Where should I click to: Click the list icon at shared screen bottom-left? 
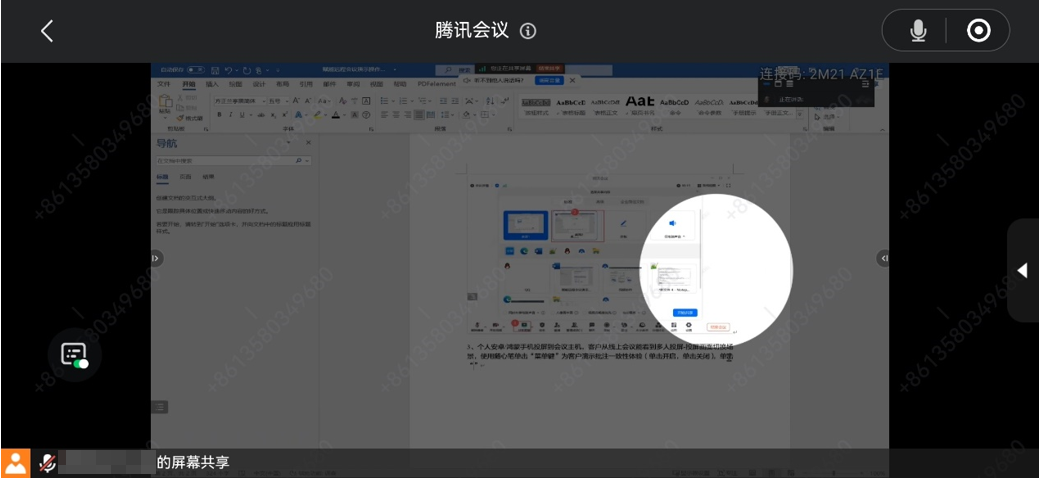tap(159, 407)
